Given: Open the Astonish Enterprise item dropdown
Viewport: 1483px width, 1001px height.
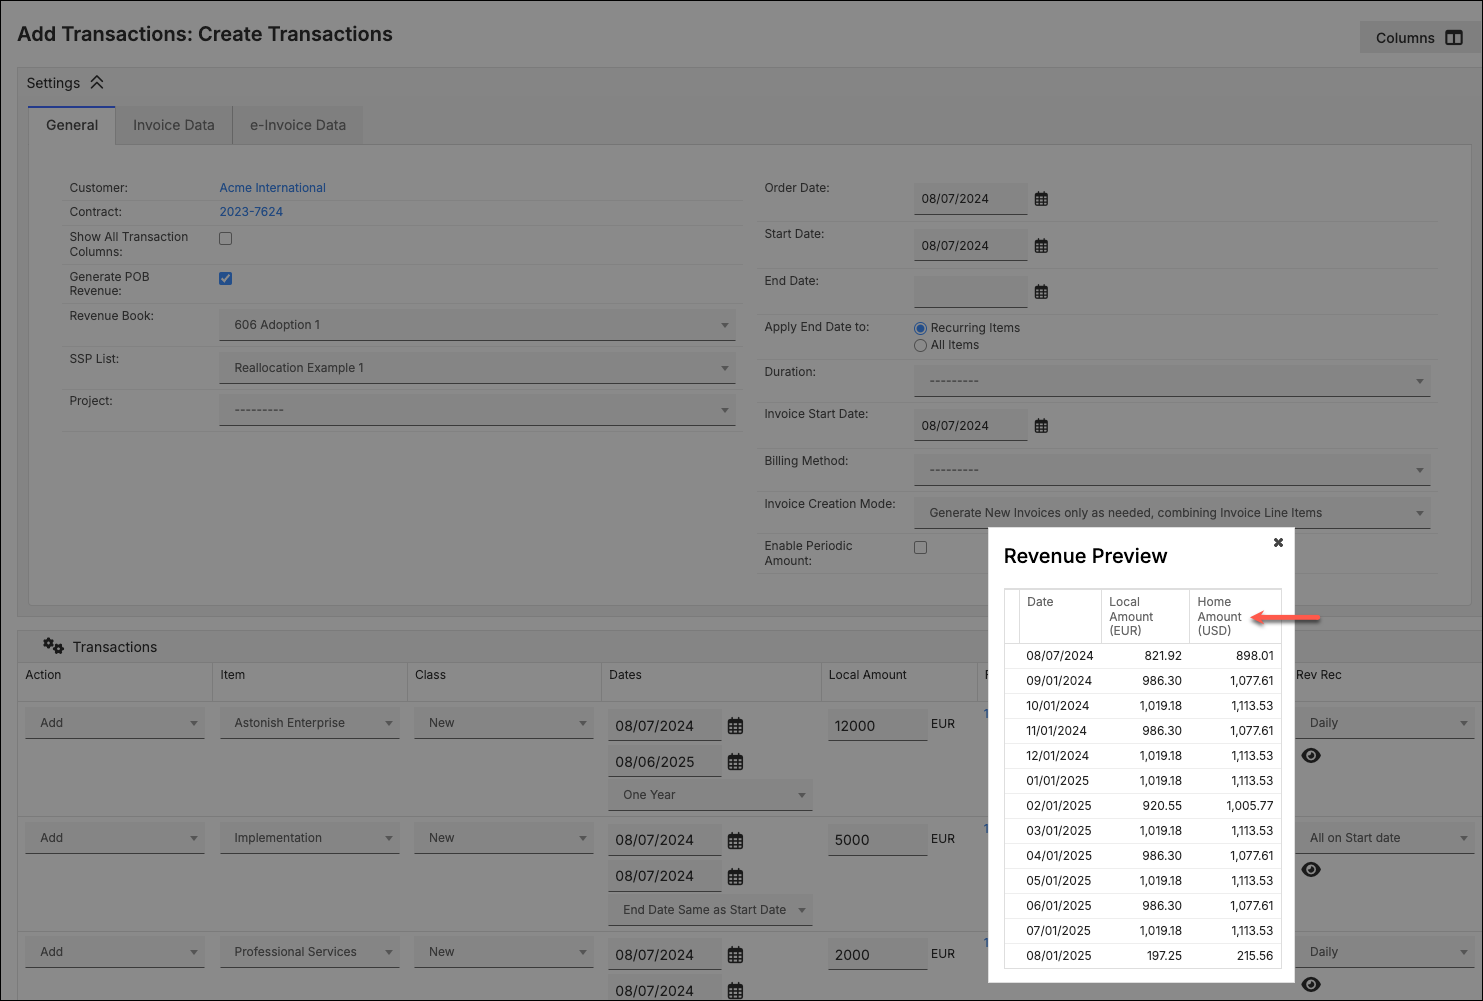Looking at the screenshot, I should (x=309, y=723).
